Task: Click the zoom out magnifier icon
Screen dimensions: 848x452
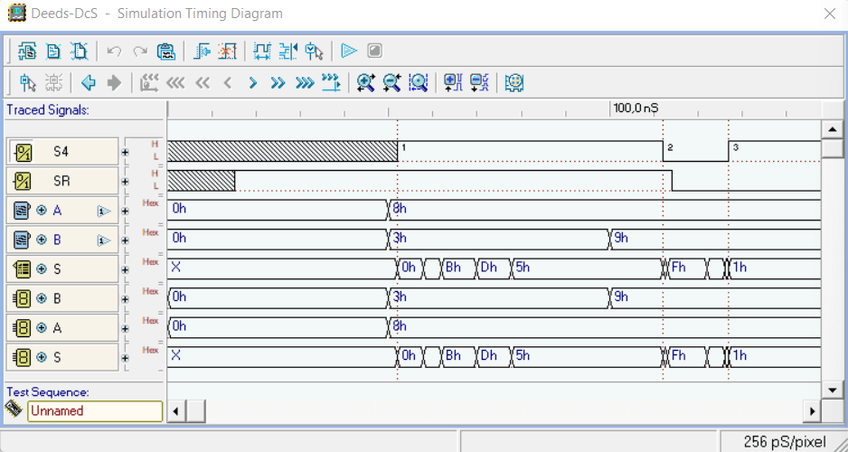Action: (392, 83)
